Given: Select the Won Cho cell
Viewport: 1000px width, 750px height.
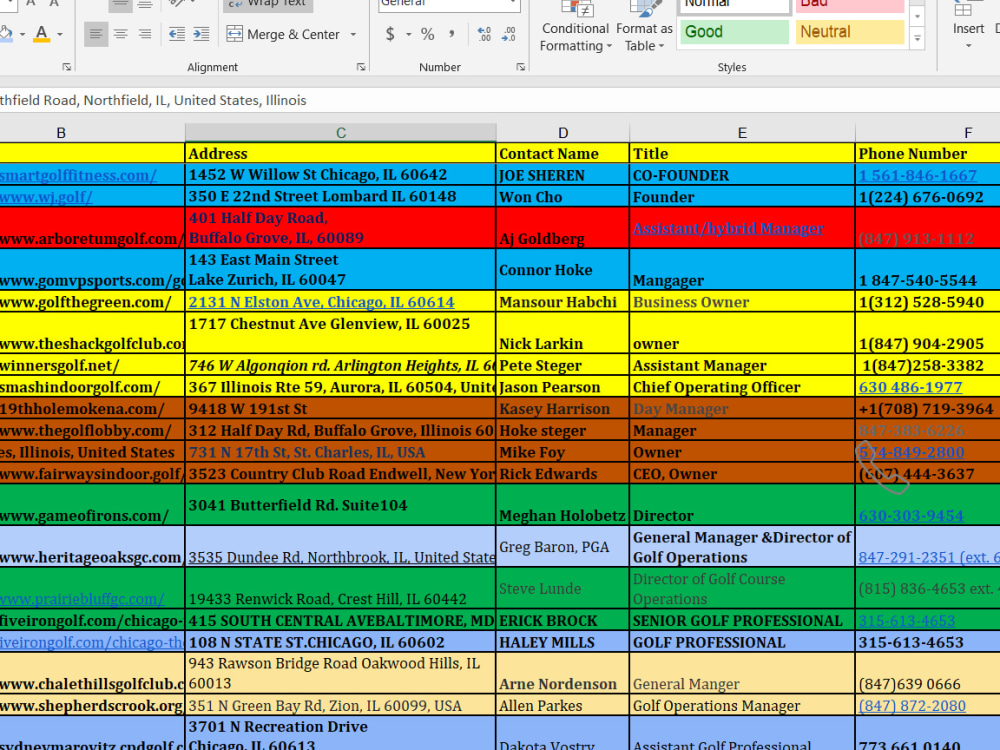Looking at the screenshot, I should point(562,197).
